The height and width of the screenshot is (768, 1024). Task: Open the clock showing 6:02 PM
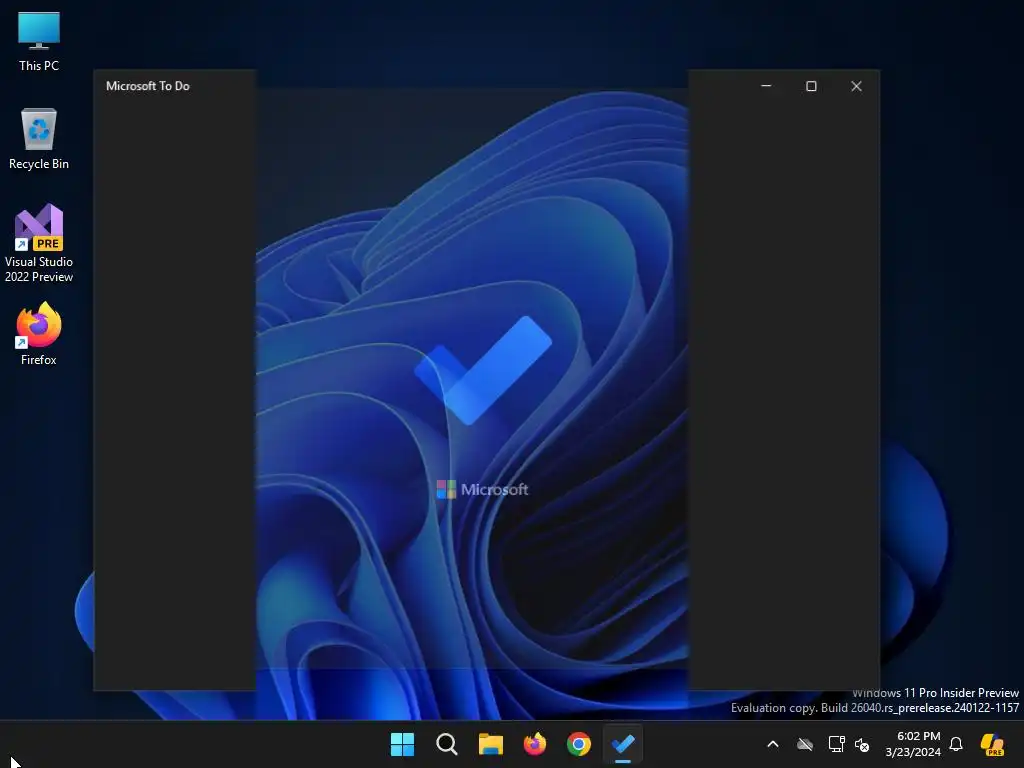tap(913, 744)
